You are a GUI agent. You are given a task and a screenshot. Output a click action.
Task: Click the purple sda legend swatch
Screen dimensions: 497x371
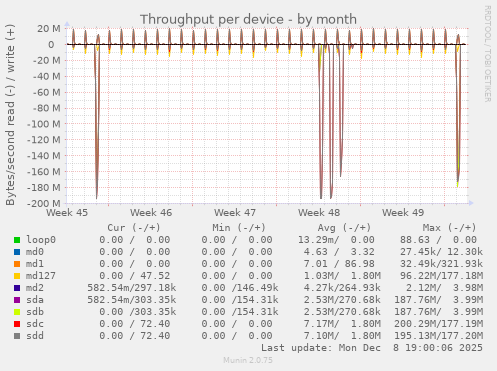point(17,300)
